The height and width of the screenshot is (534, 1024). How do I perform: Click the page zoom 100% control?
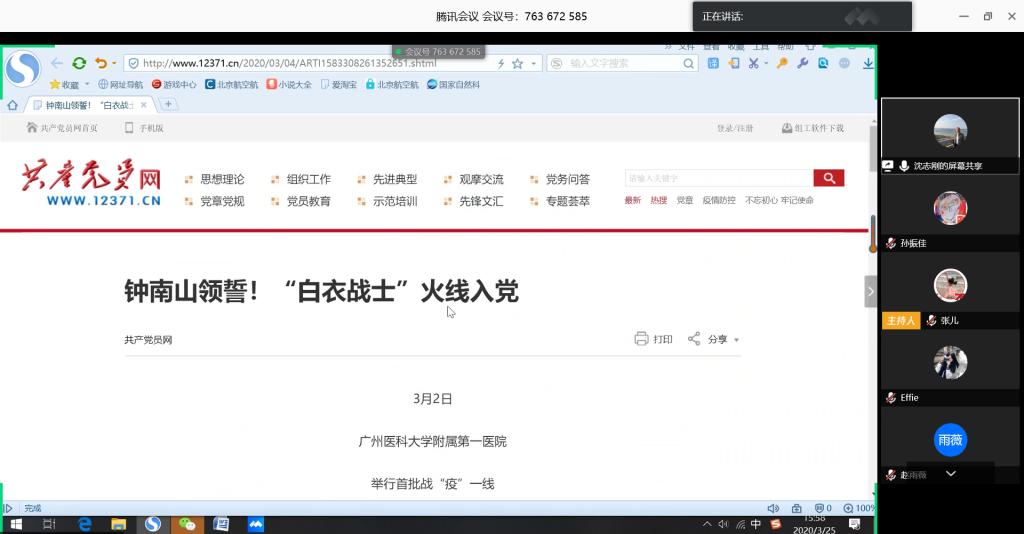coord(859,508)
